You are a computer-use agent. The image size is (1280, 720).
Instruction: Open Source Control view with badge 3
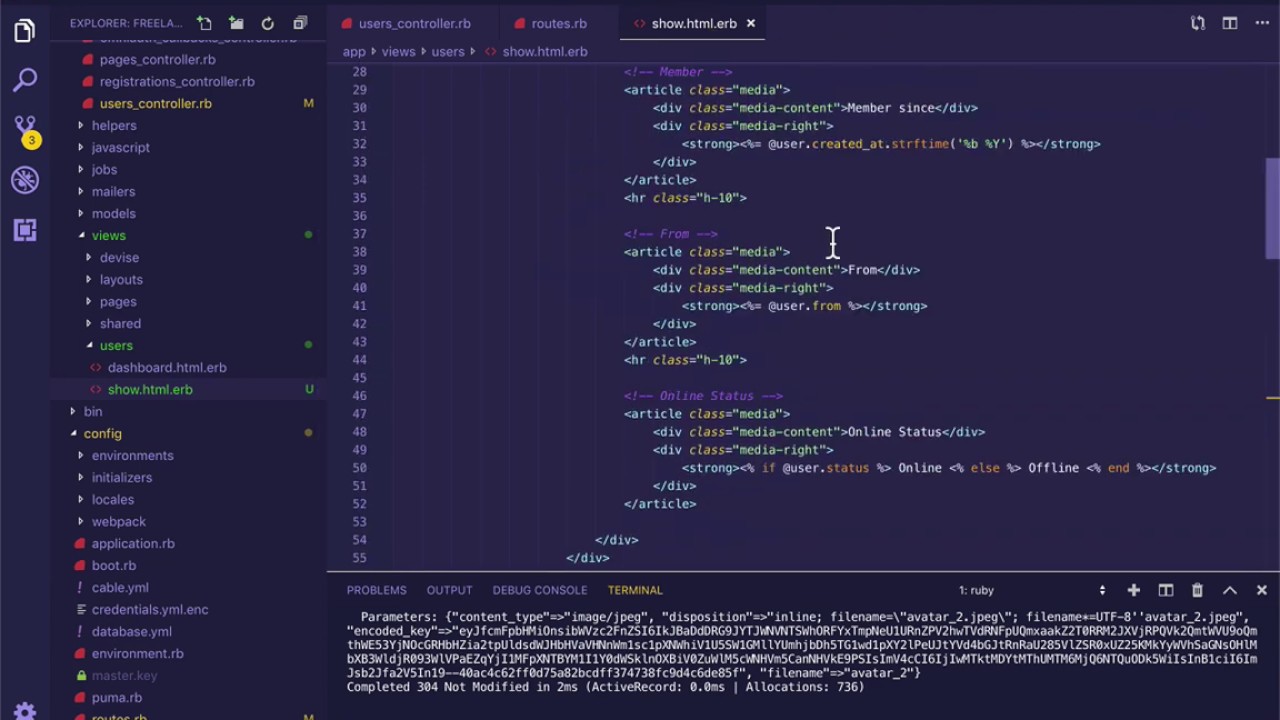[25, 130]
